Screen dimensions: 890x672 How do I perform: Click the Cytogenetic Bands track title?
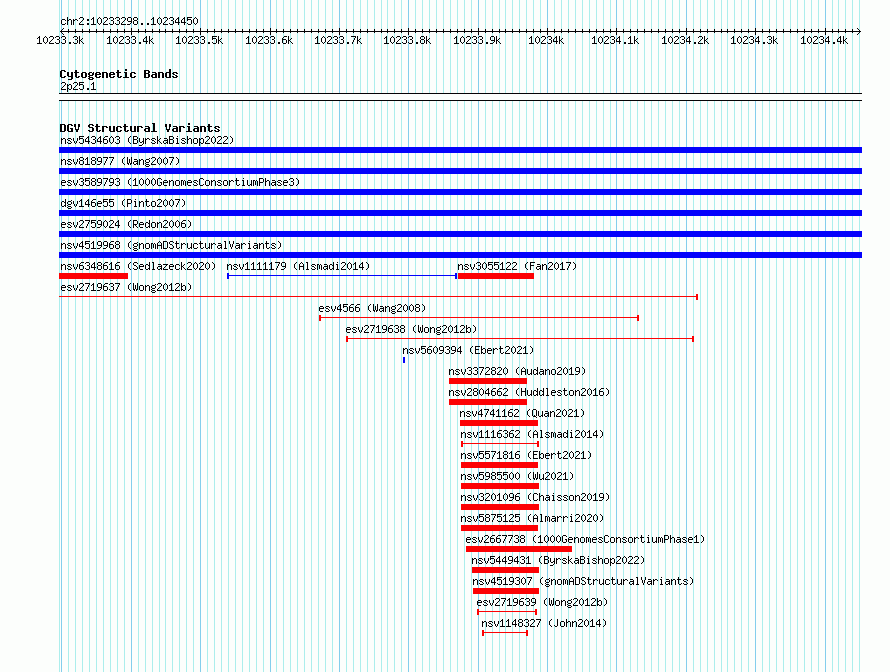119,74
